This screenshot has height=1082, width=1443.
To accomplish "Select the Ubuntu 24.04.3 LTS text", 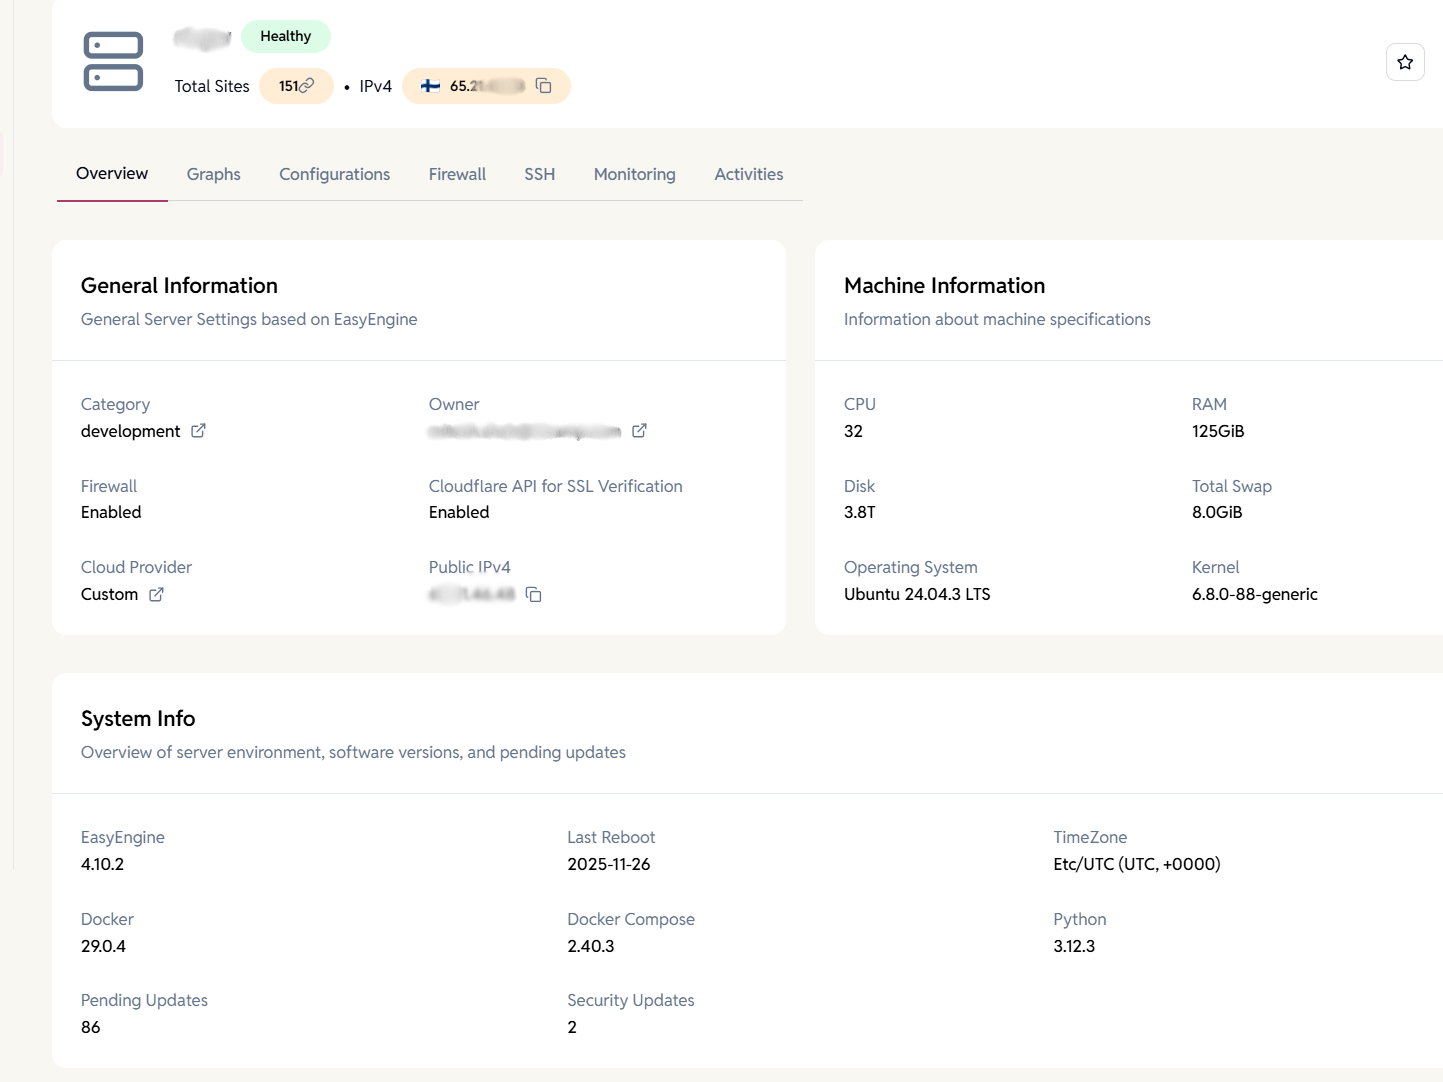I will pos(917,594).
